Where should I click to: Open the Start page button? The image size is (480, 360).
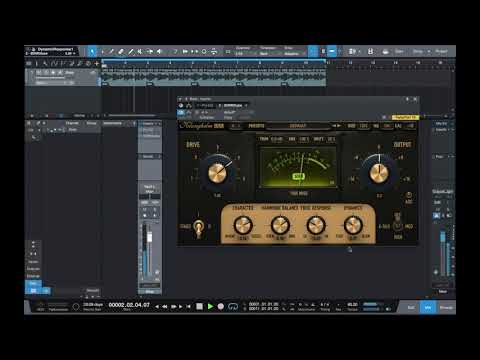[x=399, y=51]
